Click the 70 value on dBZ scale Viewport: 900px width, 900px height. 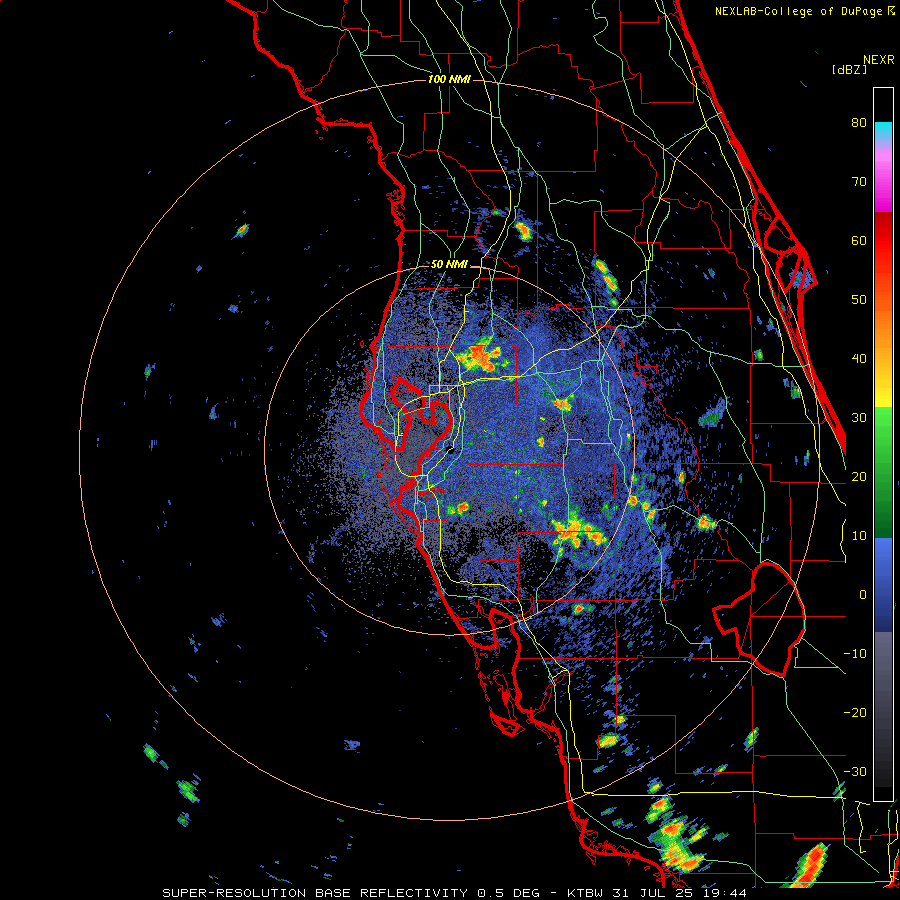pos(859,182)
